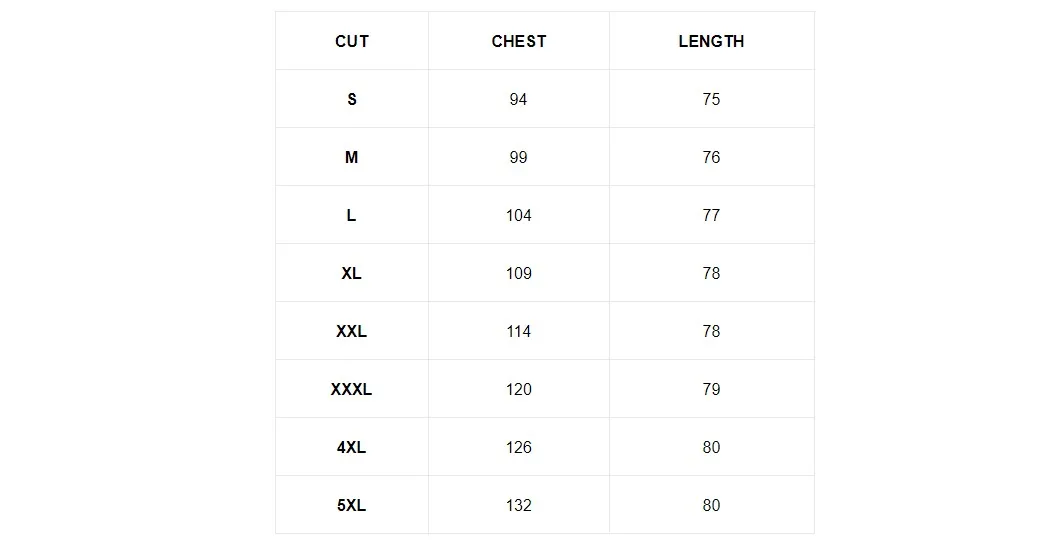Select chest value 99 in M row
The image size is (1045, 541).
click(518, 157)
